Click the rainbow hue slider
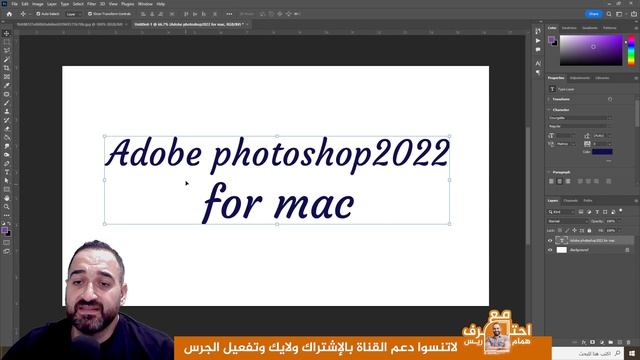This screenshot has height=360, width=640. pyautogui.click(x=631, y=50)
